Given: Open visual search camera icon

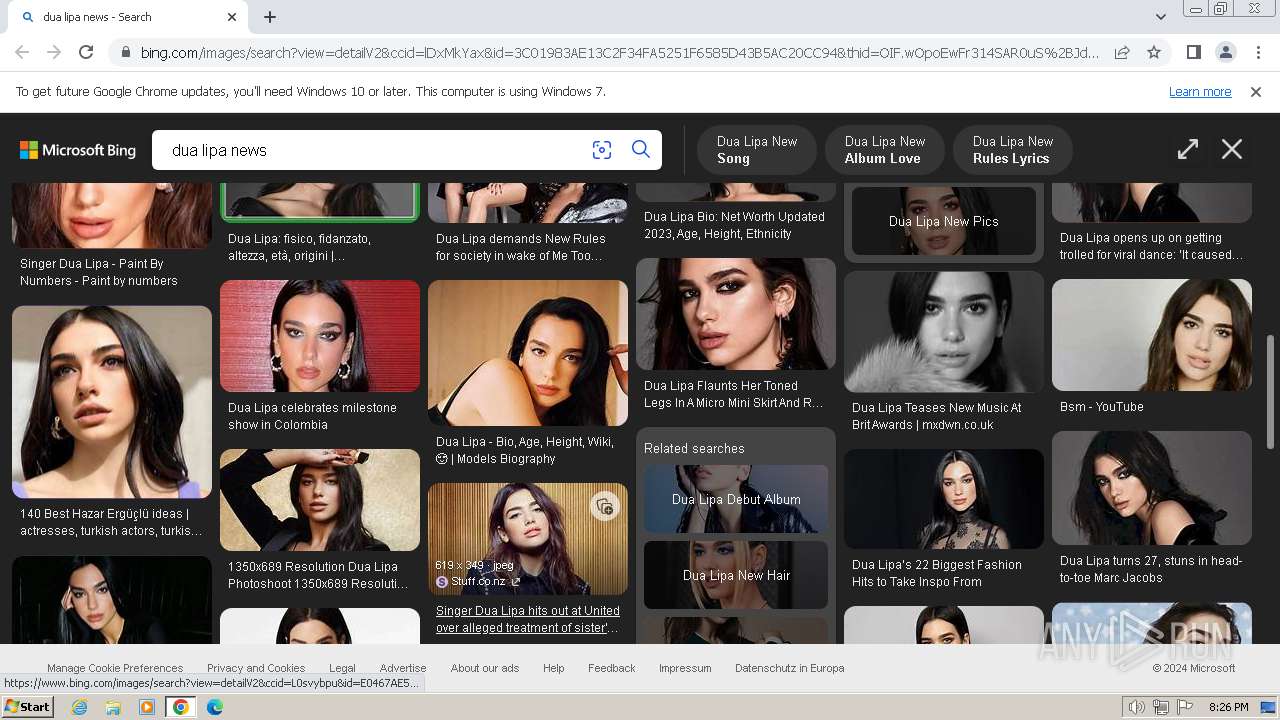Looking at the screenshot, I should click(601, 150).
